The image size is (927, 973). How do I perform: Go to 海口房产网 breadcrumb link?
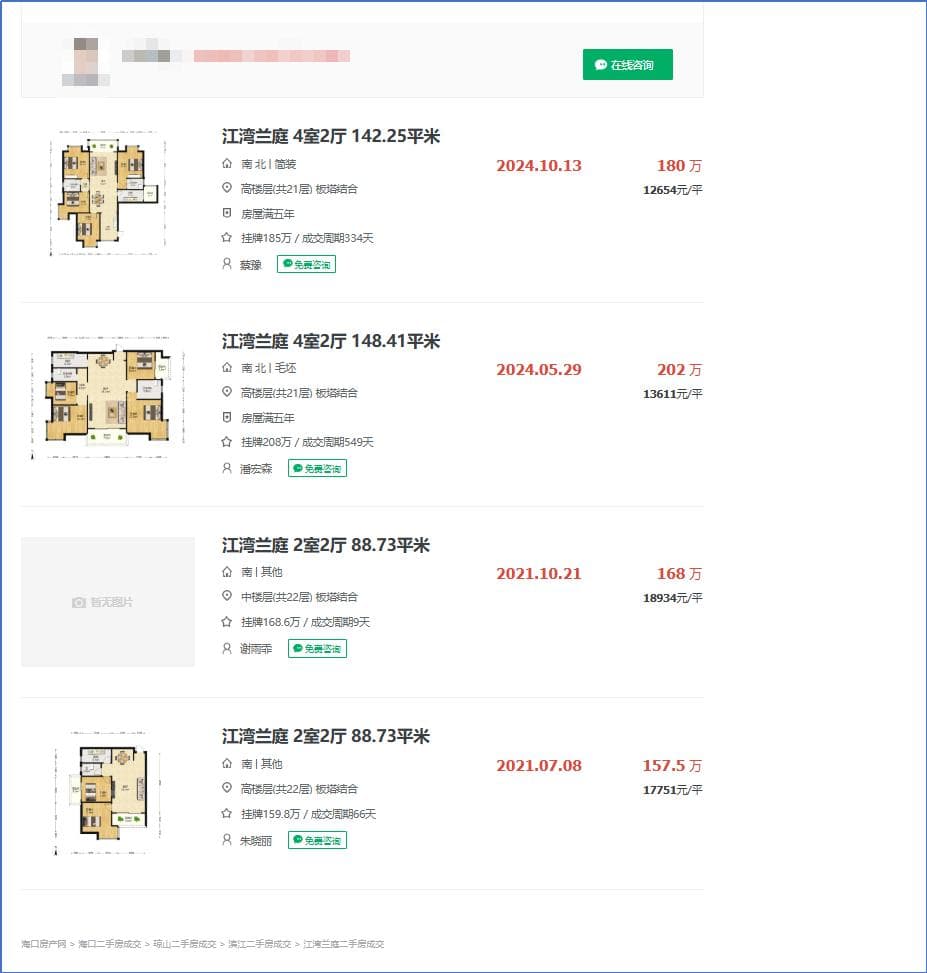tap(44, 944)
